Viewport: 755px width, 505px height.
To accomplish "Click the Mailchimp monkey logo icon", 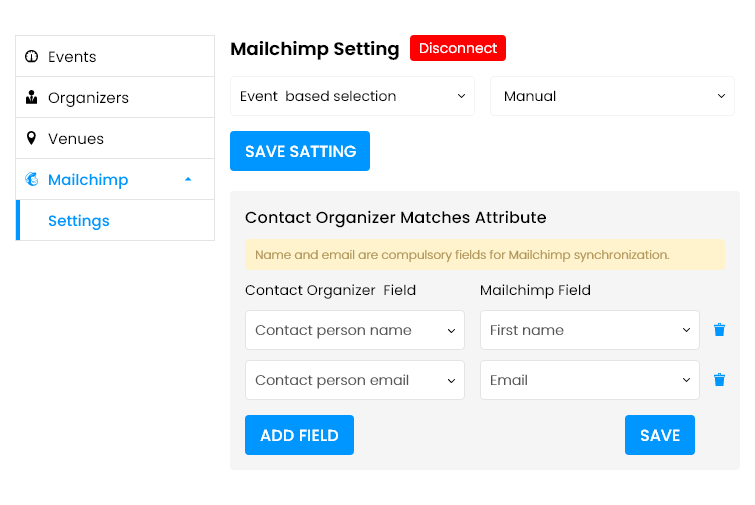I will (x=32, y=179).
